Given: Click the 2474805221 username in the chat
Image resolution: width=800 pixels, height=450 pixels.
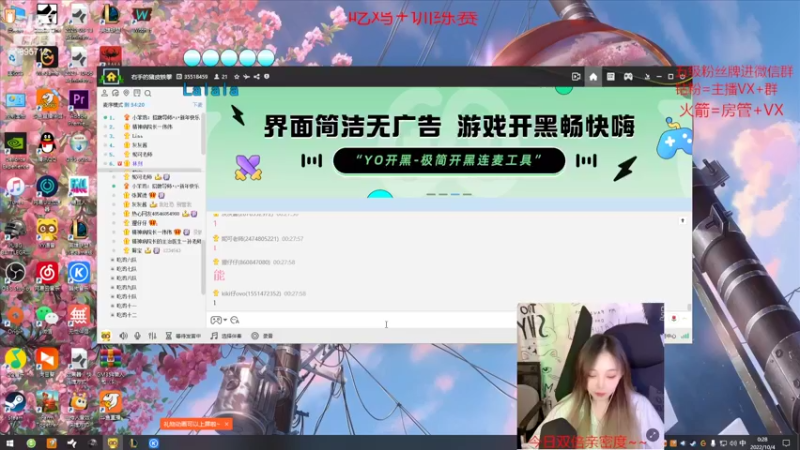Looking at the screenshot, I should click(x=250, y=238).
